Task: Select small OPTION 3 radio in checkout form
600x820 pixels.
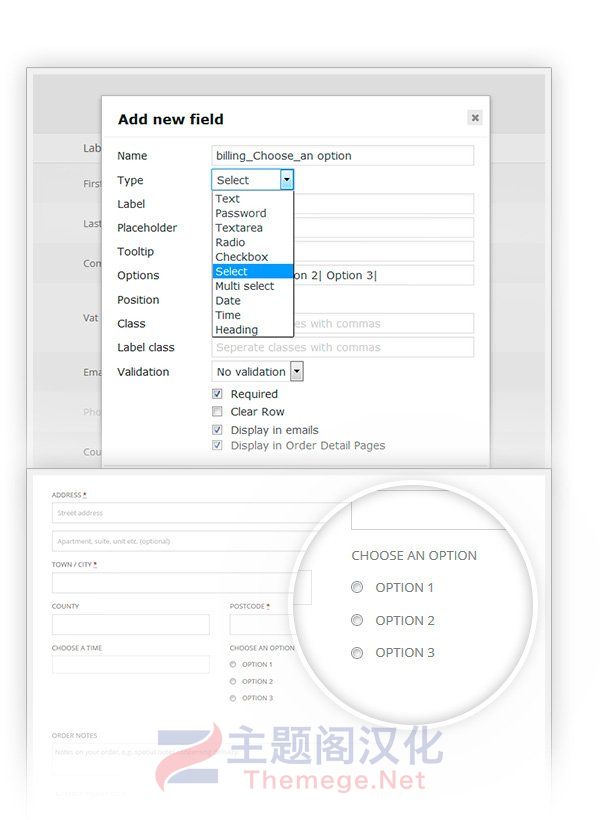Action: pos(233,698)
